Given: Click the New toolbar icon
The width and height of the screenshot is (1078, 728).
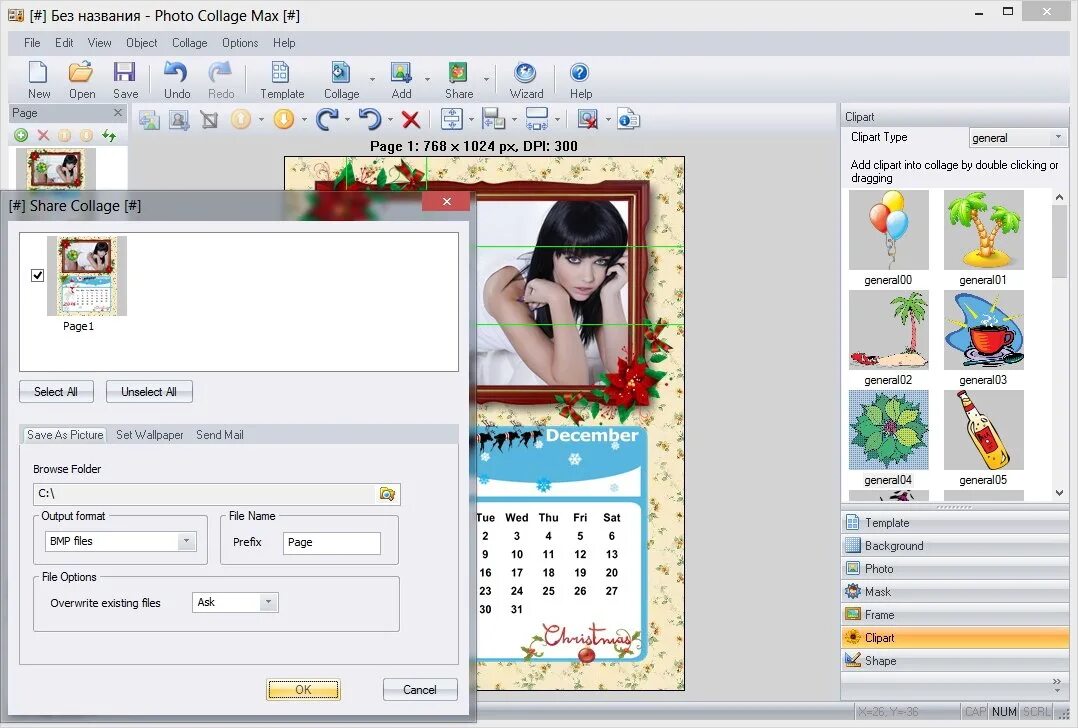Looking at the screenshot, I should [x=38, y=80].
